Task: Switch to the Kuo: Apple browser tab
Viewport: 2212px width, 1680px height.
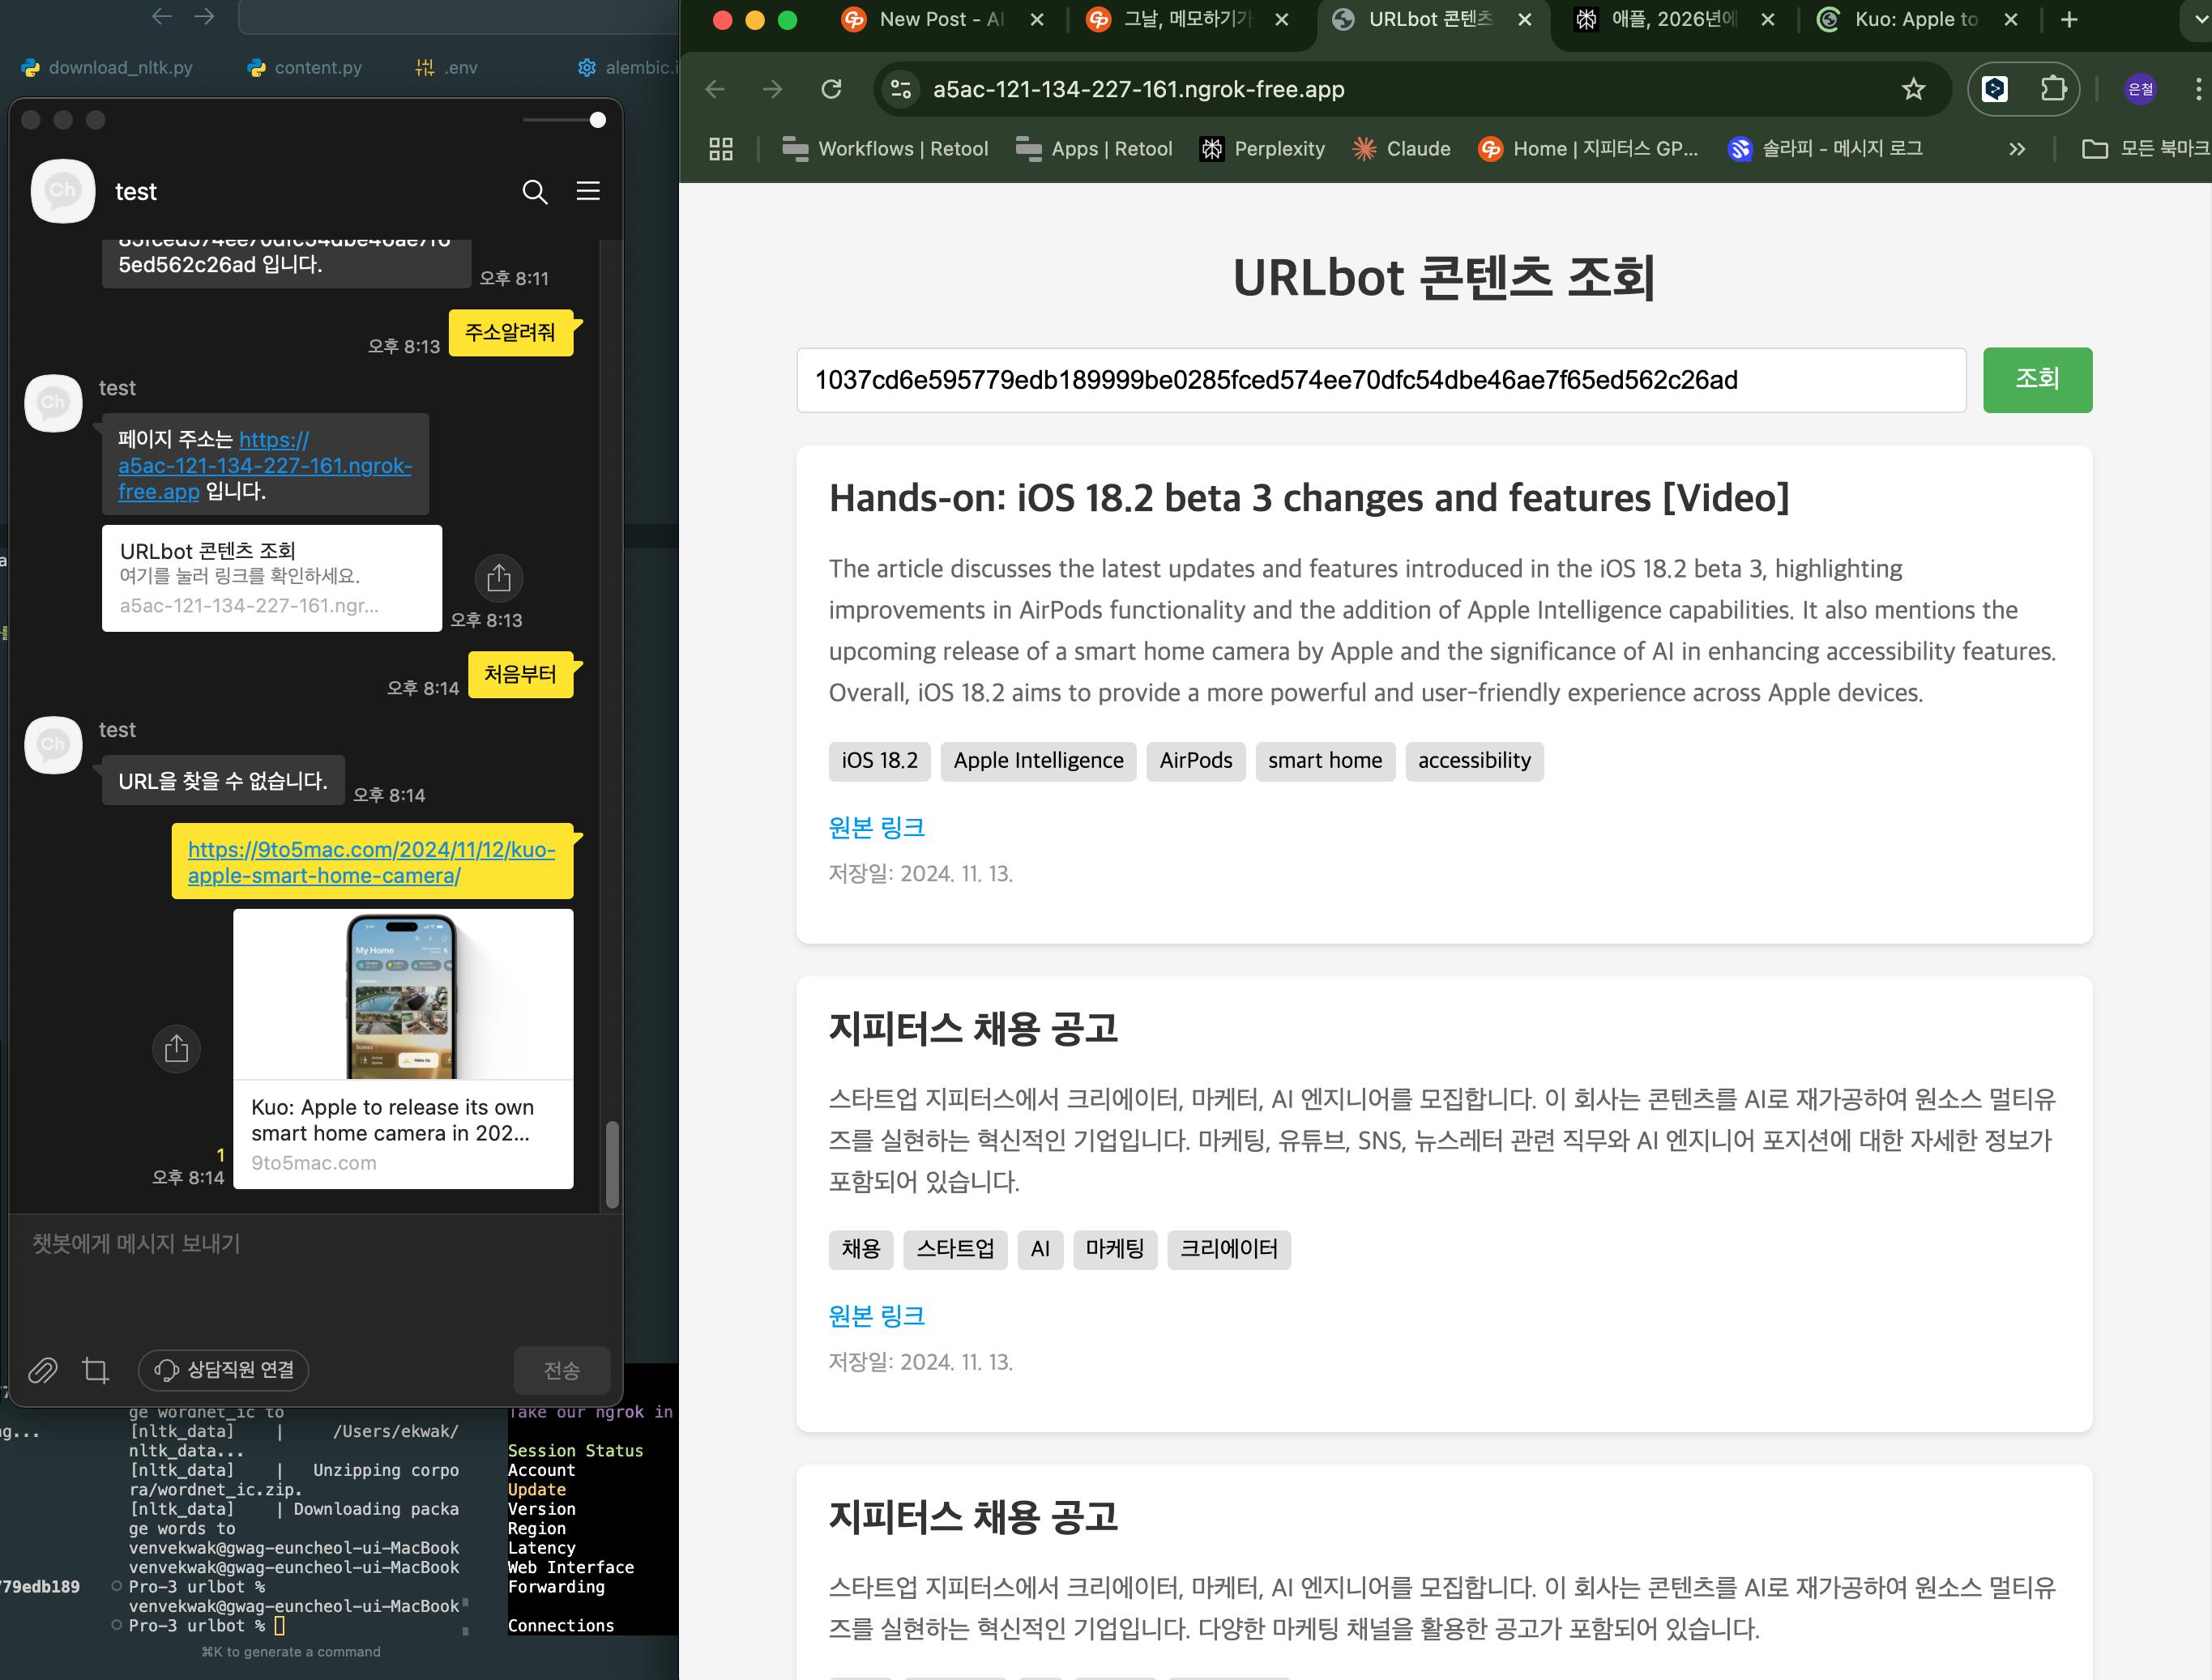Action: [x=1914, y=19]
